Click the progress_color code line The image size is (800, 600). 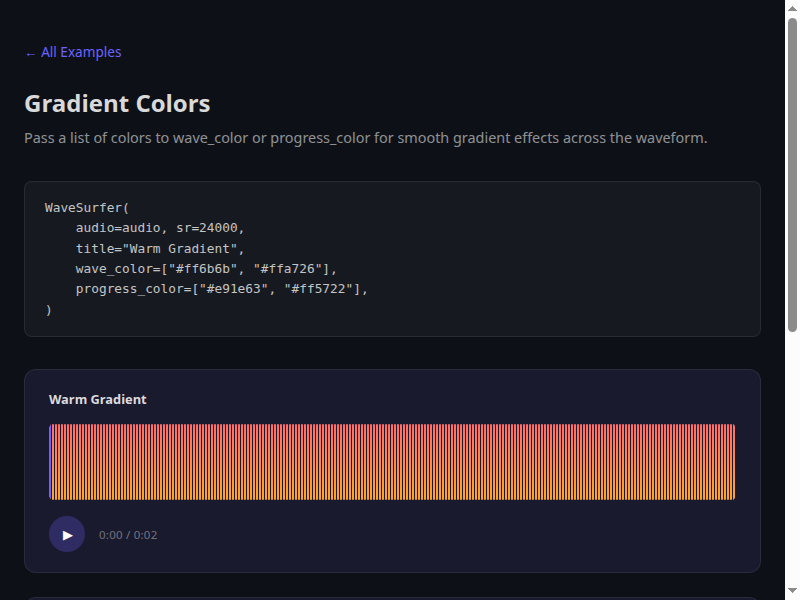(x=221, y=289)
